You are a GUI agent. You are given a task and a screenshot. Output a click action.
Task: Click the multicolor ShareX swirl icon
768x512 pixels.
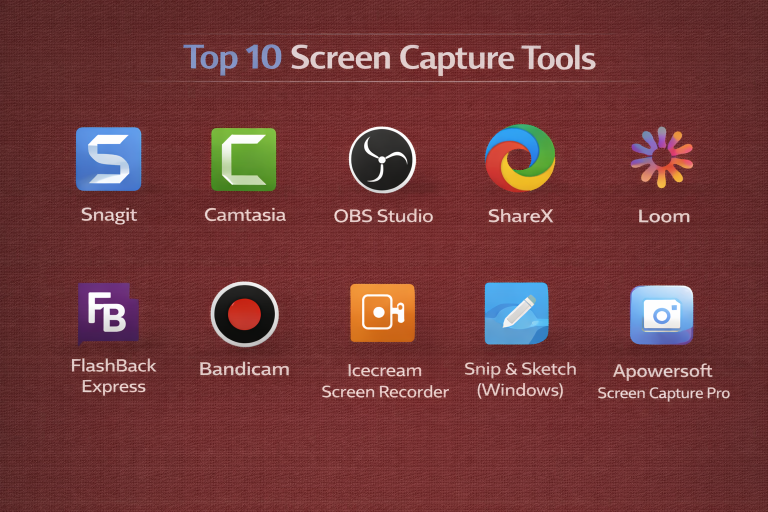tap(520, 158)
